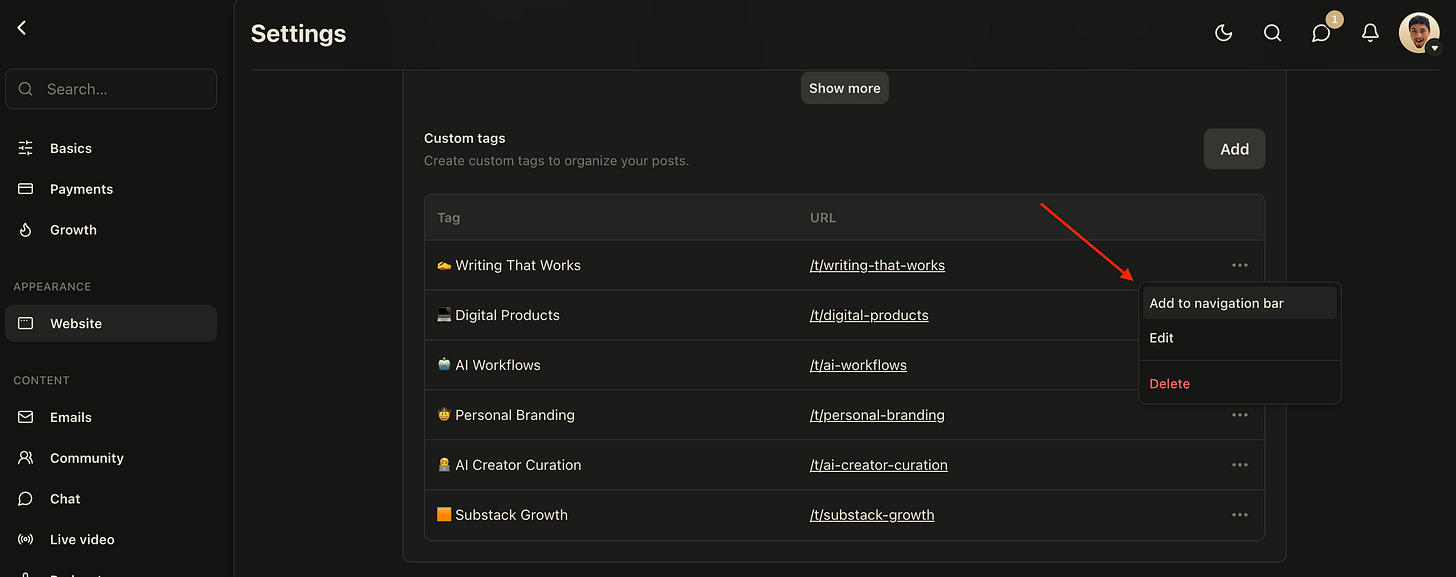Open profile avatar menu
This screenshot has height=577, width=1456.
1419,33
